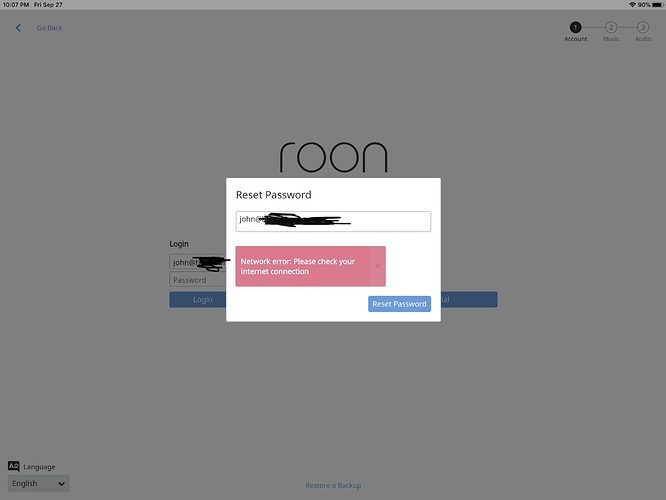
Task: Click the partly hidden blue button right of dialog
Action: [469, 299]
